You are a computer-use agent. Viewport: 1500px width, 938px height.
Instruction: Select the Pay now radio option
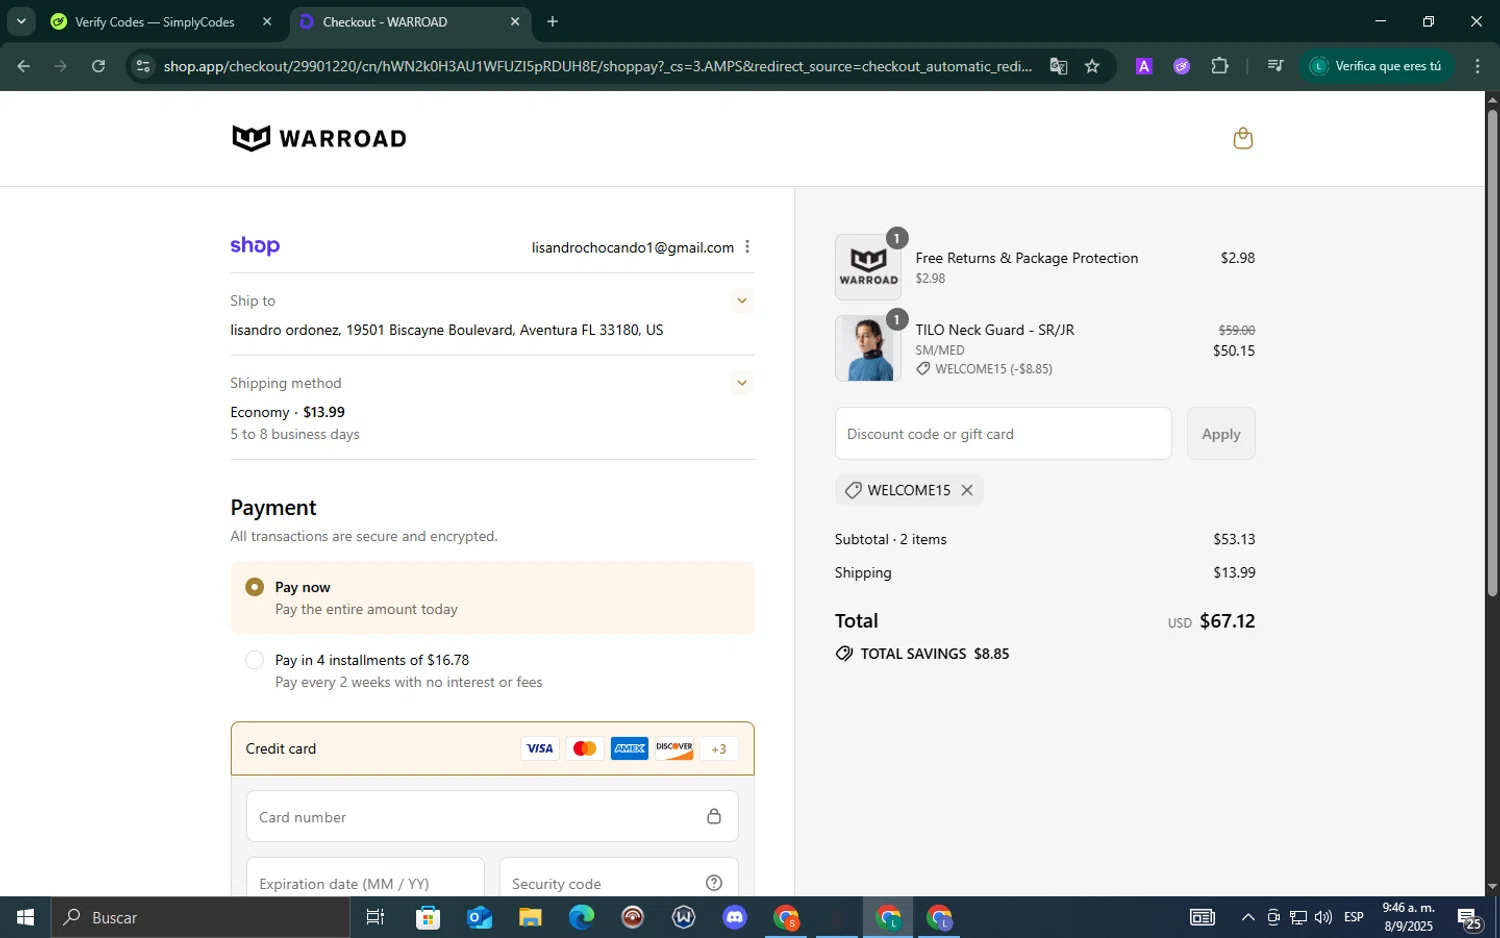(254, 587)
